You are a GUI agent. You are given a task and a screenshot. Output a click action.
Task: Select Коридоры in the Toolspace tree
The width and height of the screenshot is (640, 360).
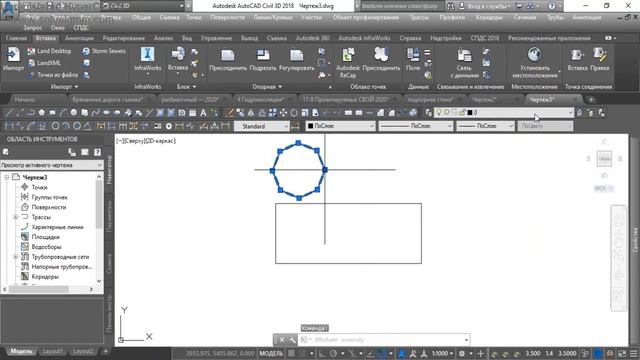pyautogui.click(x=45, y=277)
